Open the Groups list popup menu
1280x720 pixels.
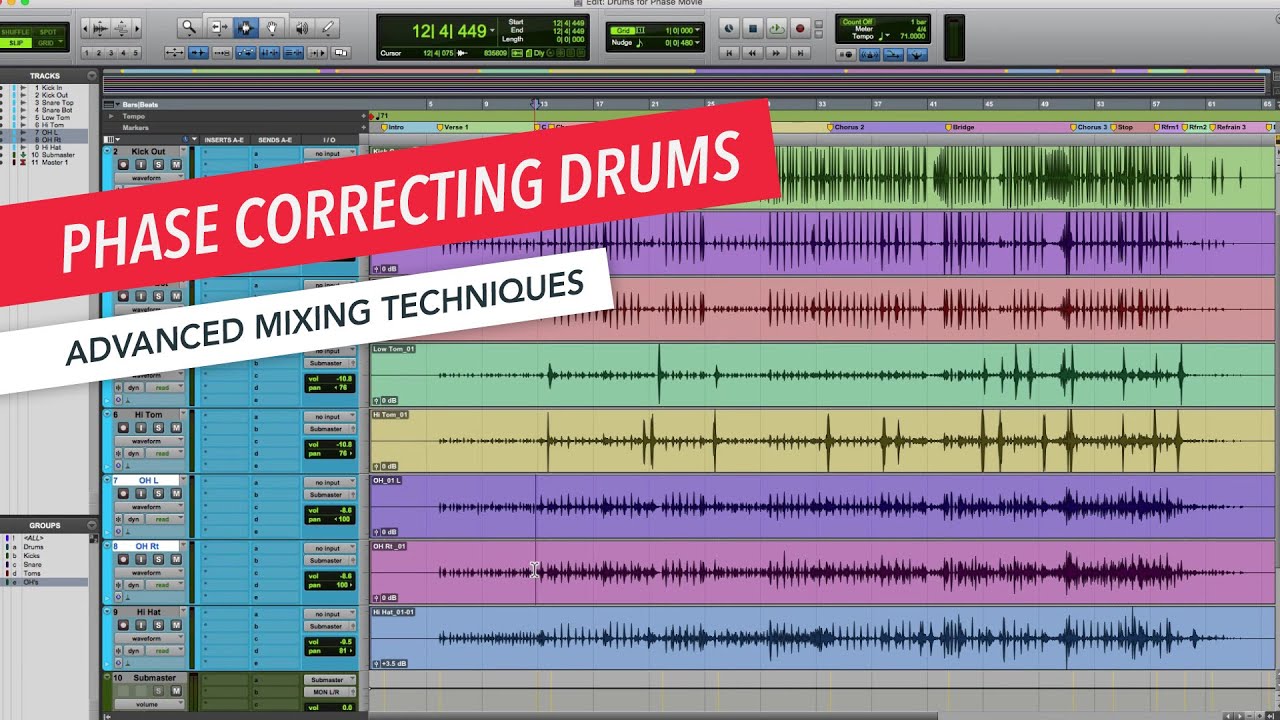[x=92, y=525]
